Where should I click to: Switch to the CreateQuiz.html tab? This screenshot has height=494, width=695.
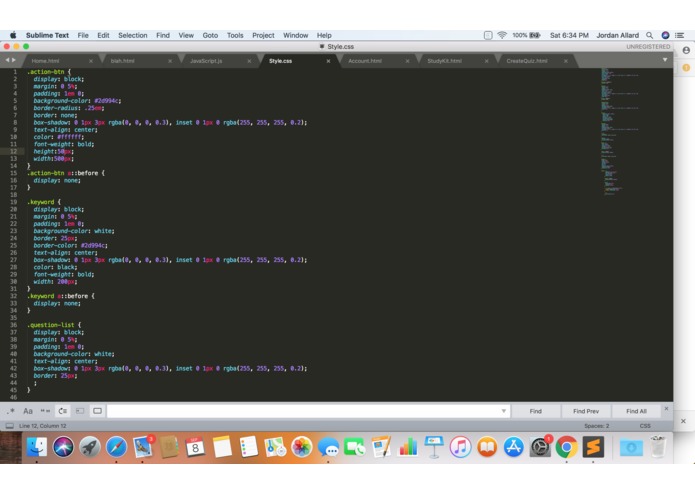click(527, 61)
